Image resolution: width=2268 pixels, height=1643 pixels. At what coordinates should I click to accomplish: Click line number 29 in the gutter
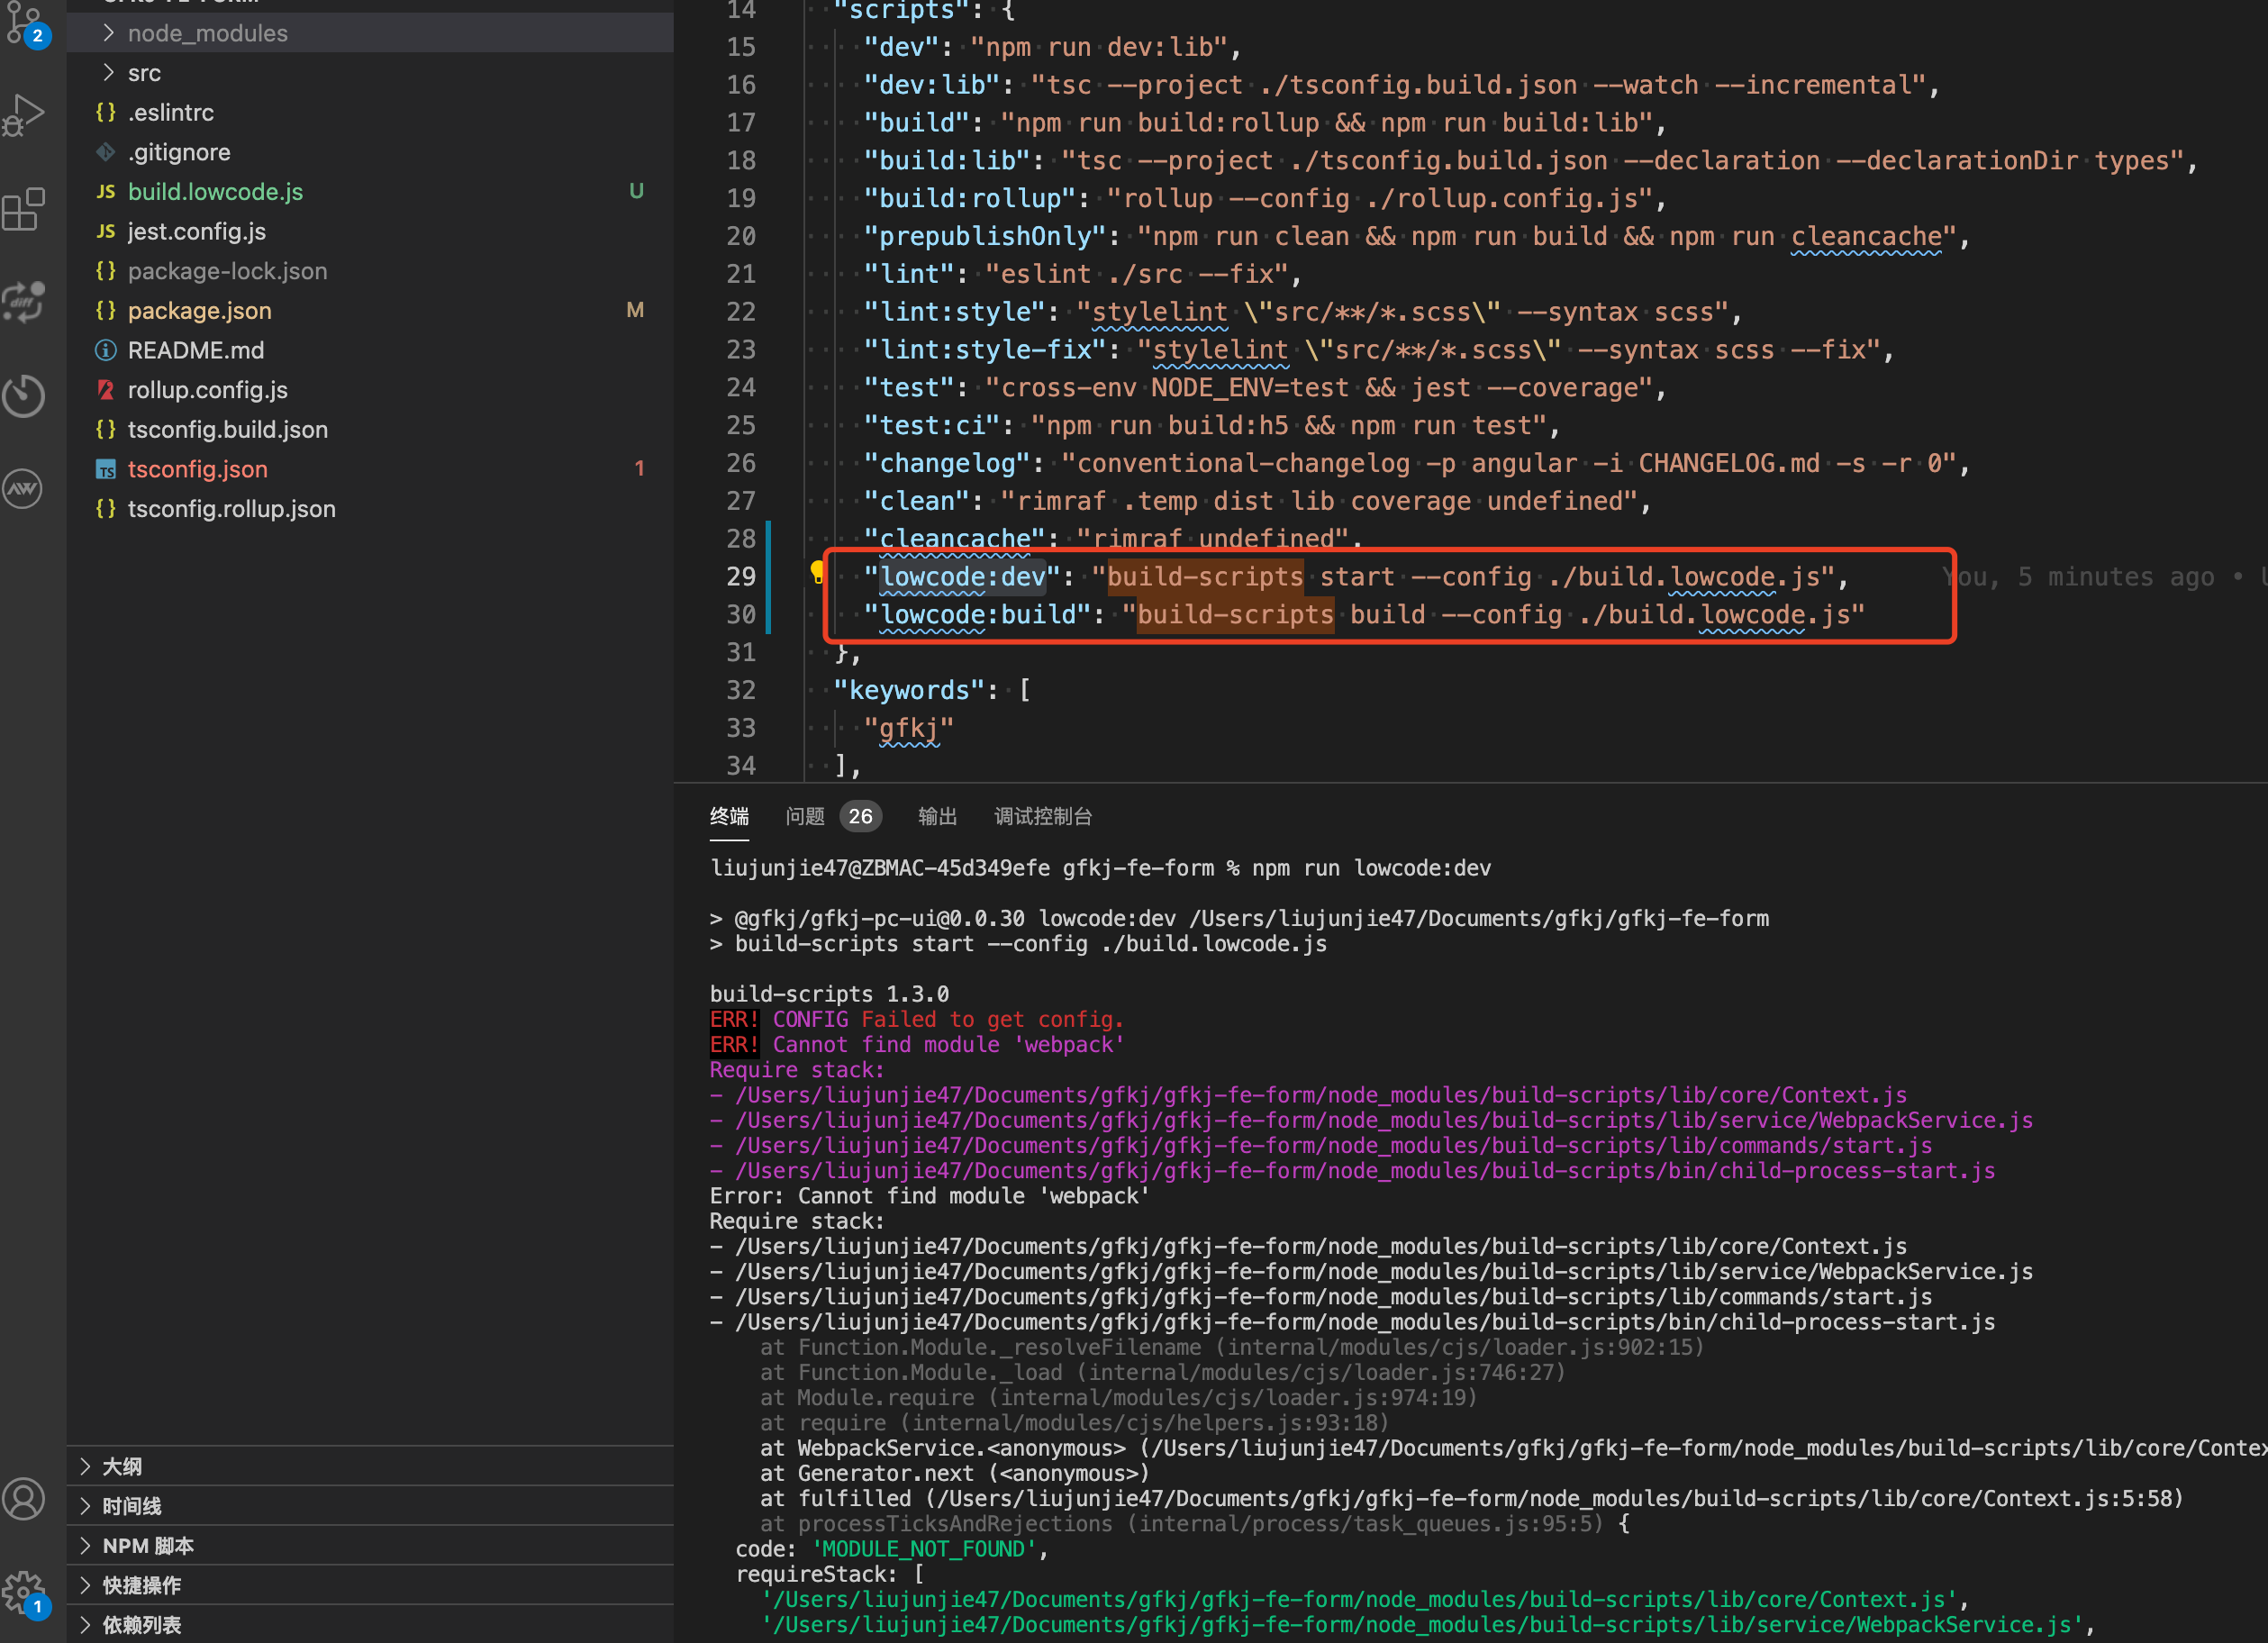point(740,576)
